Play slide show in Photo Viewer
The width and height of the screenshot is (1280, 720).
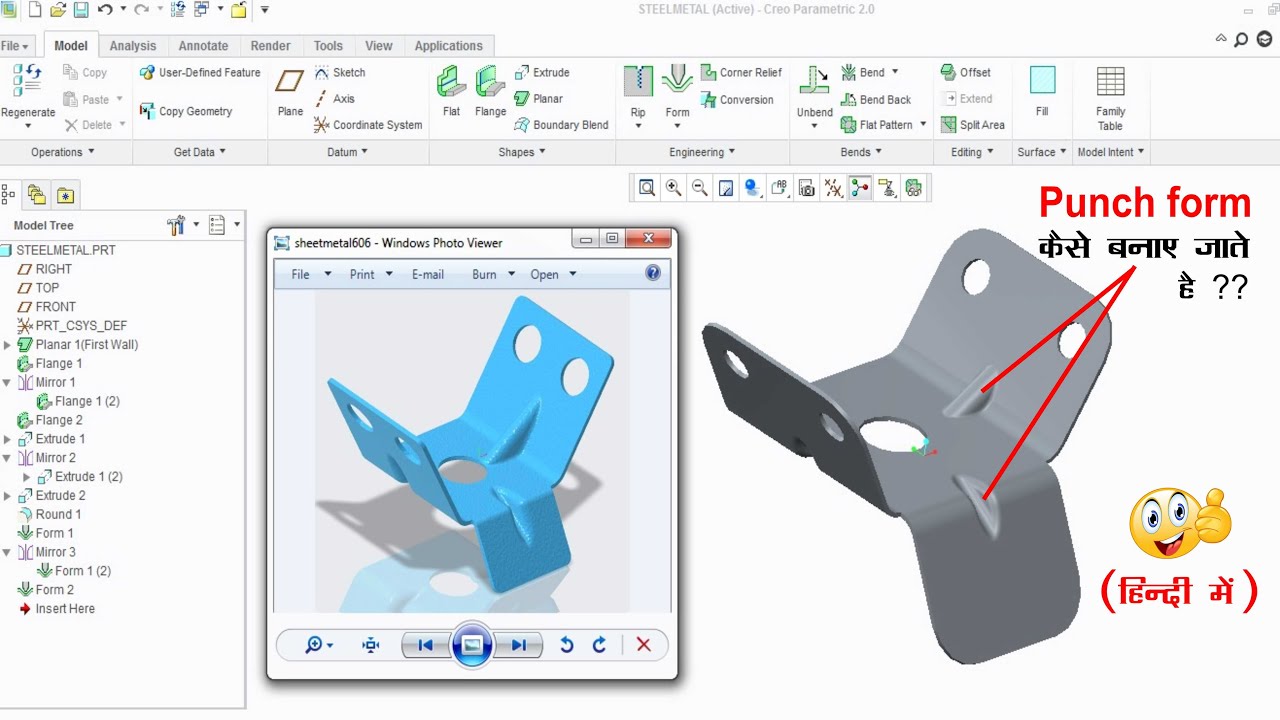coord(472,645)
